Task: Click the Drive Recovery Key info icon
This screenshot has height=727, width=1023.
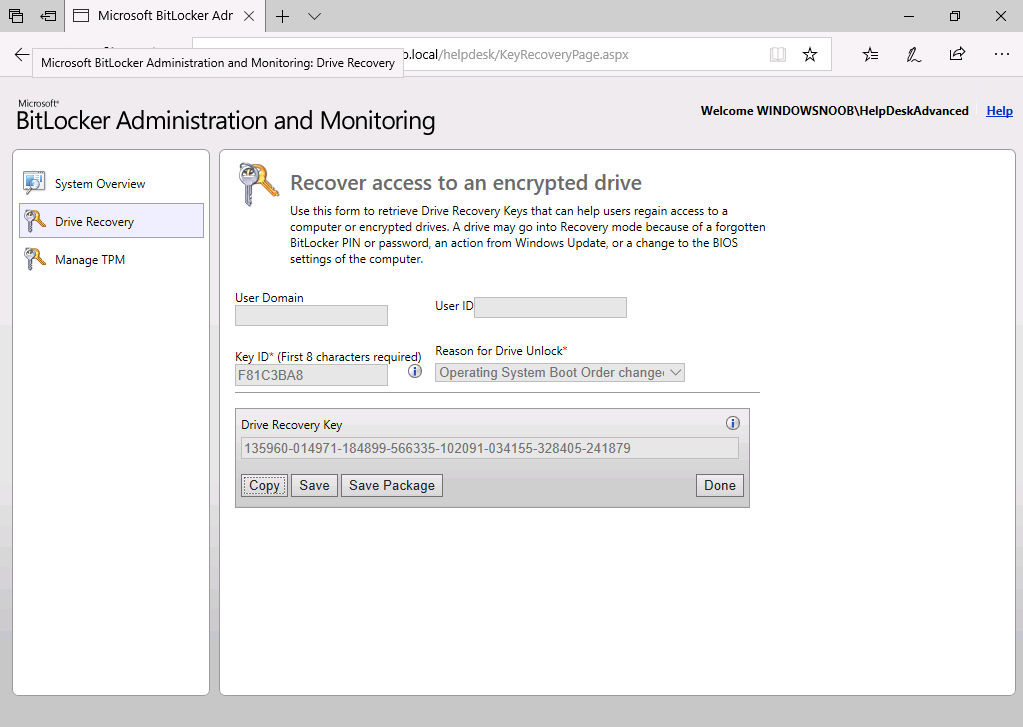Action: click(x=733, y=423)
